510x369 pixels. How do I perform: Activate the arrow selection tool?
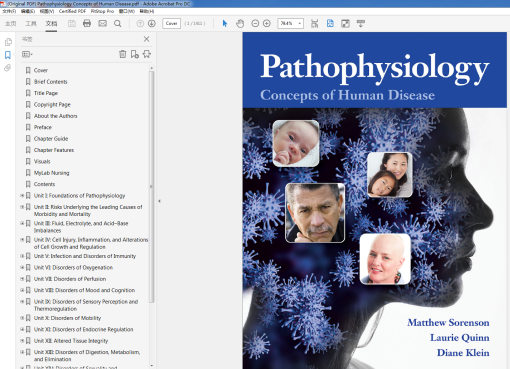pyautogui.click(x=225, y=23)
